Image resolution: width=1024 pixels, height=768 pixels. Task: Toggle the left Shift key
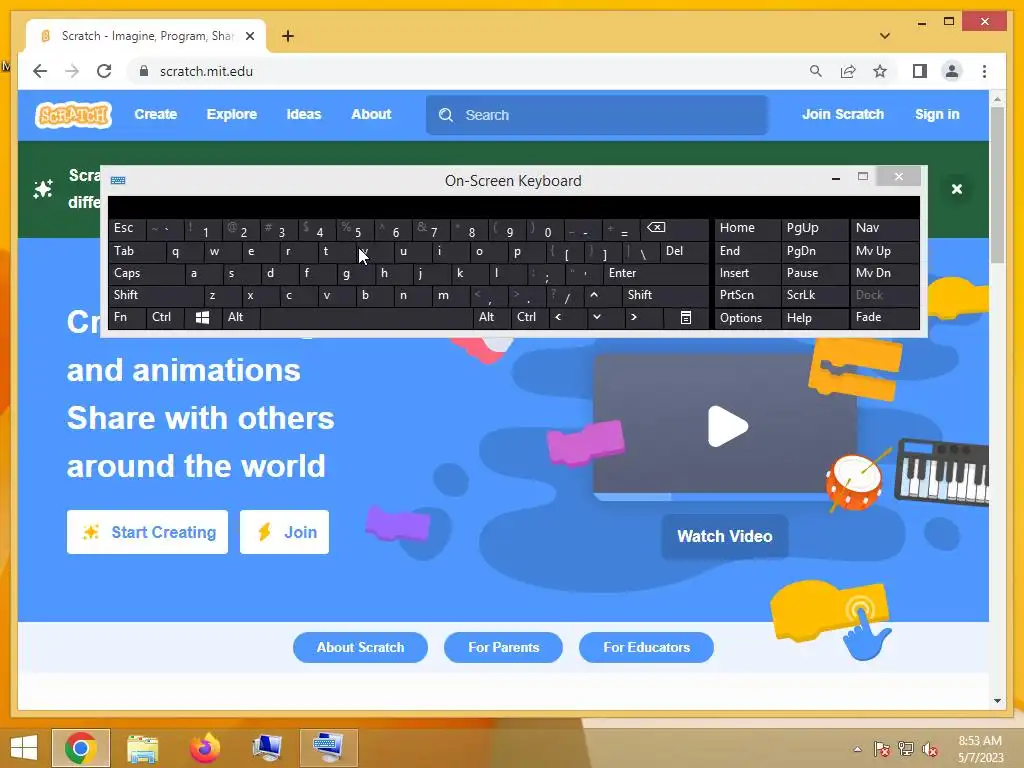pyautogui.click(x=156, y=295)
